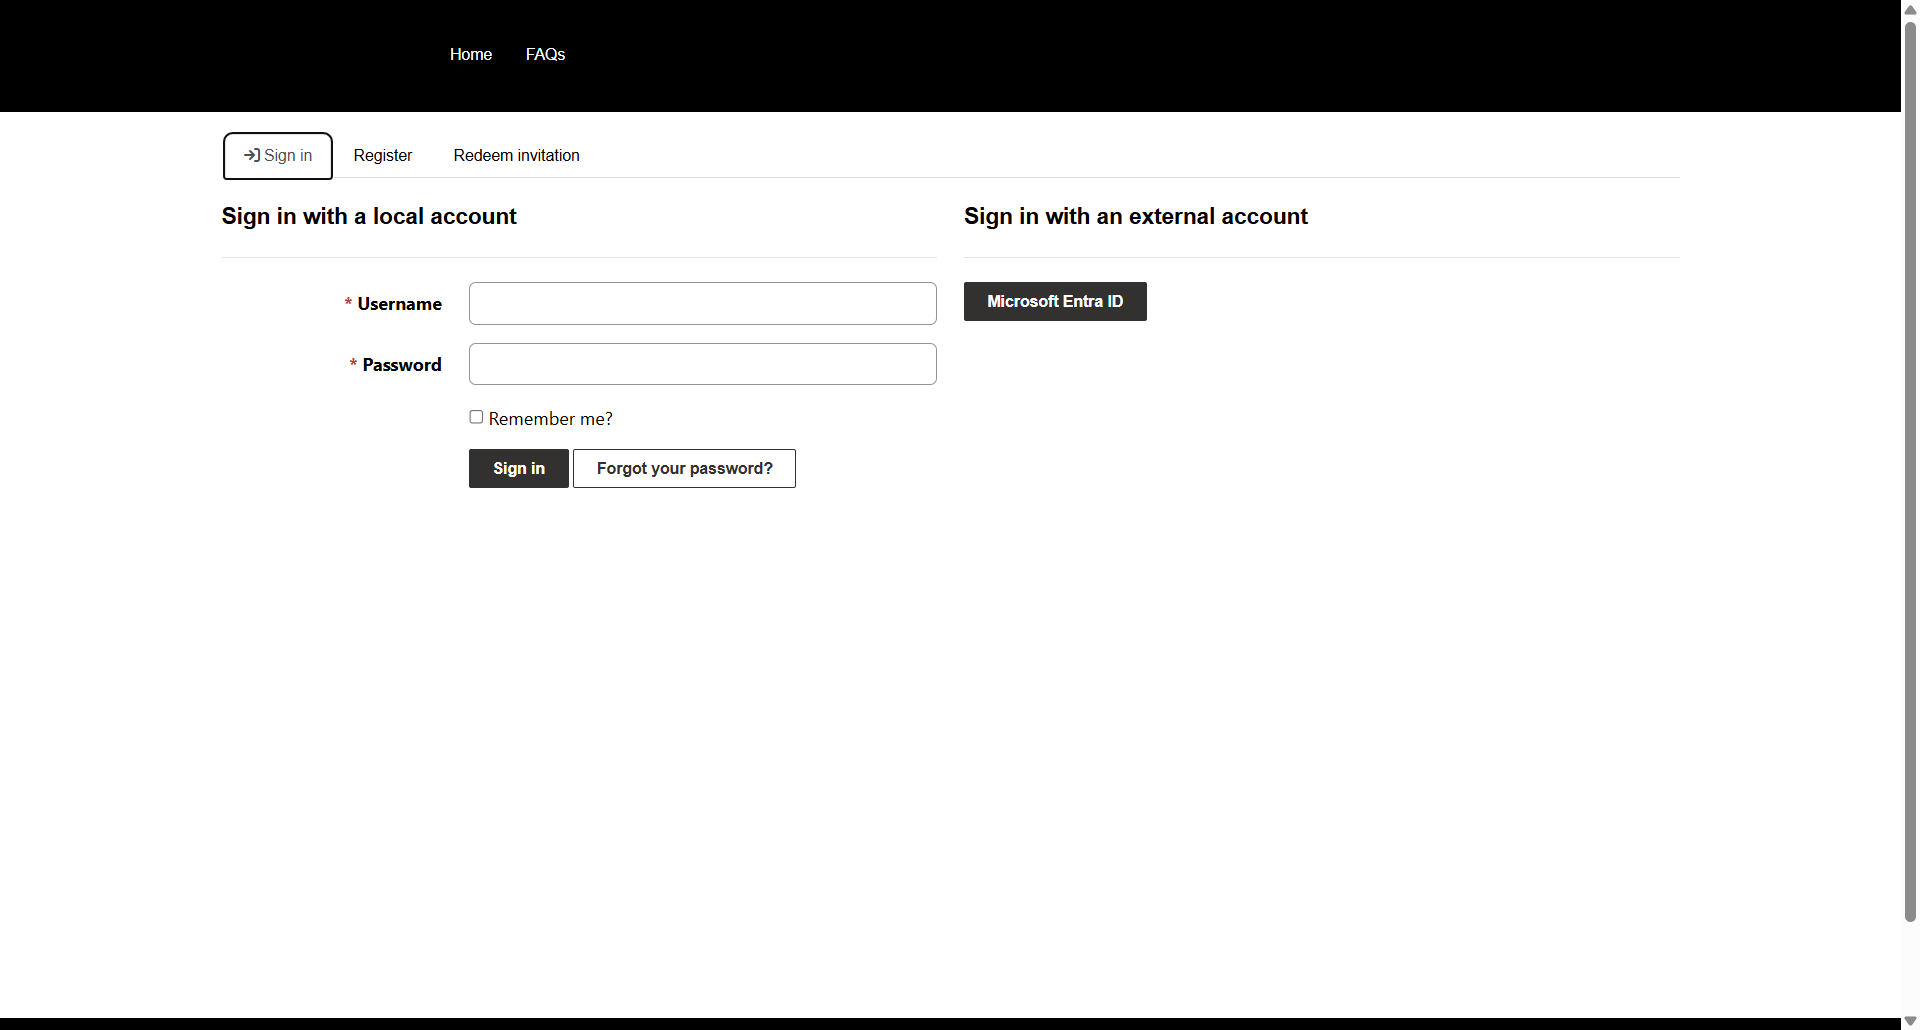This screenshot has width=1920, height=1030.
Task: Click the Username field label
Action: (400, 304)
